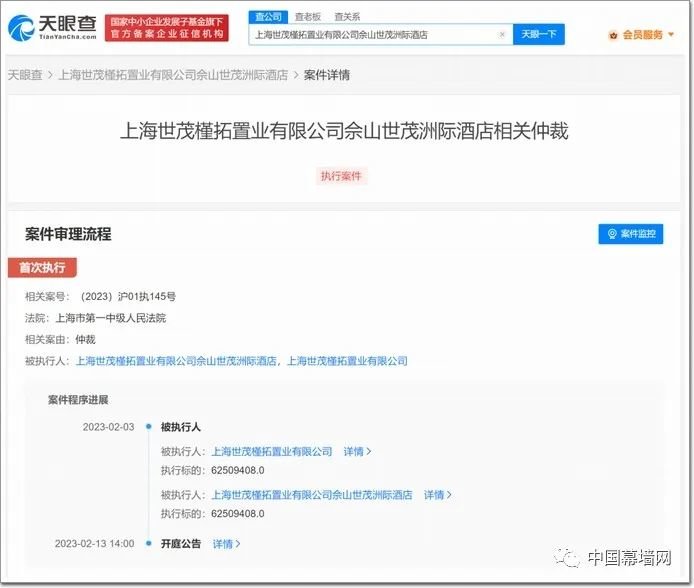The width and height of the screenshot is (694, 588).
Task: Open timeline link 上海世茂槿拓置业有限公司佘山世茂洲际酒店
Action: tap(312, 495)
